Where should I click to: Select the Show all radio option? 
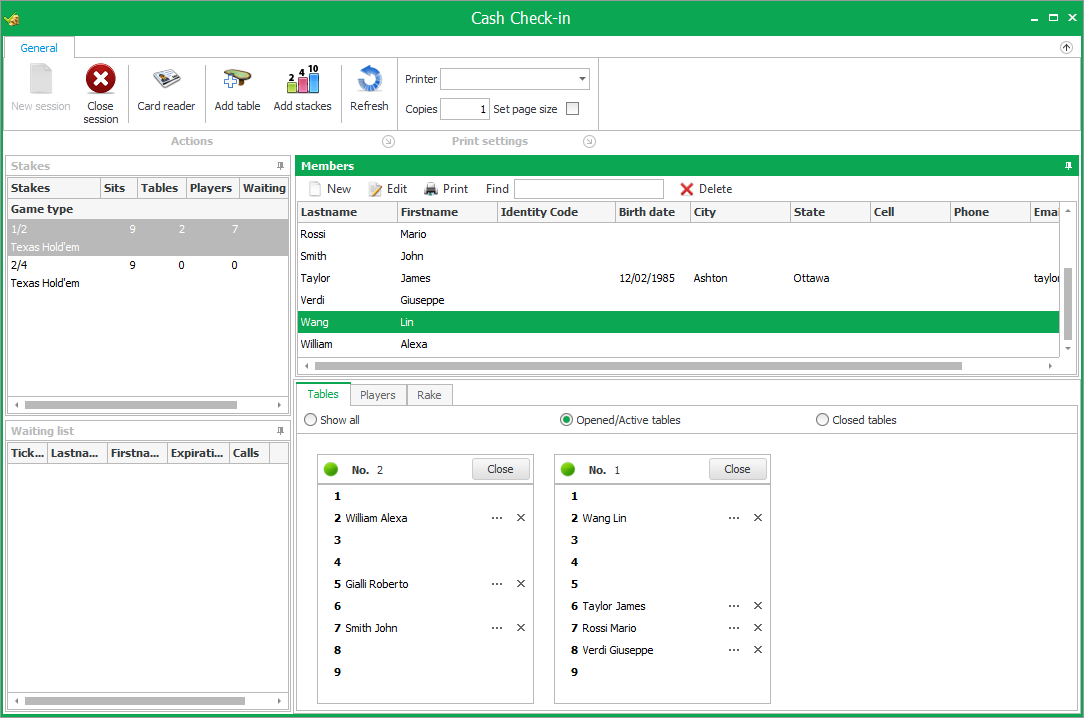(310, 419)
